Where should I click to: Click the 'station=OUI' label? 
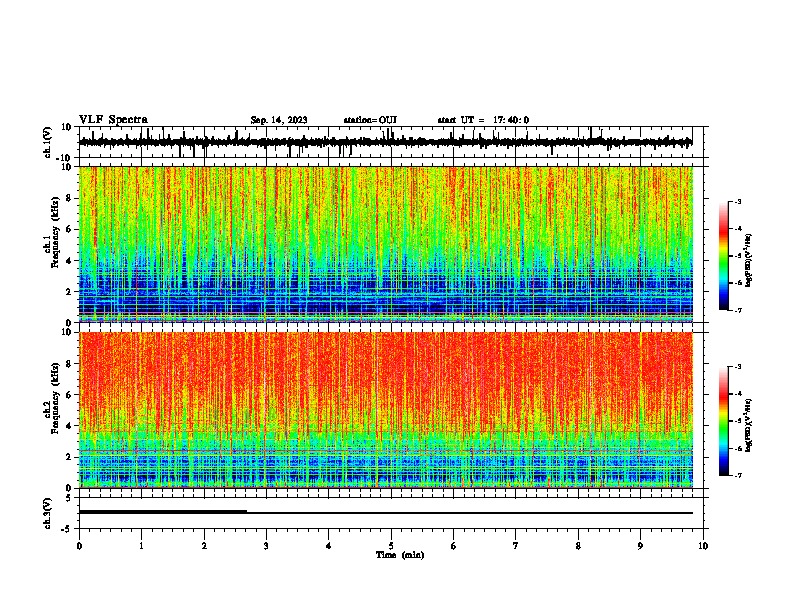point(370,120)
